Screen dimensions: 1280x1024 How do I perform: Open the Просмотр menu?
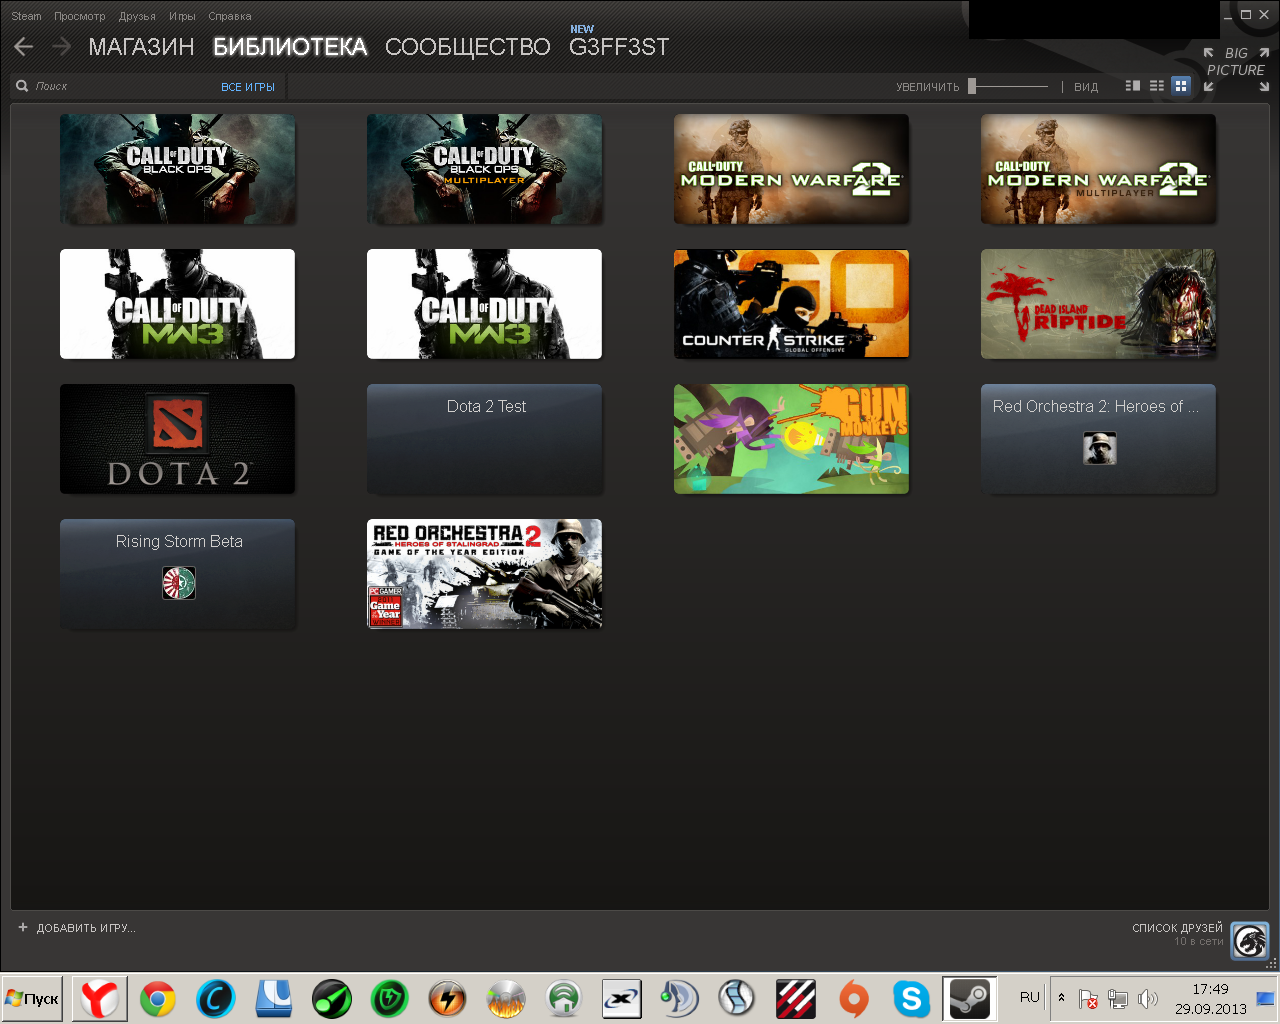click(80, 16)
